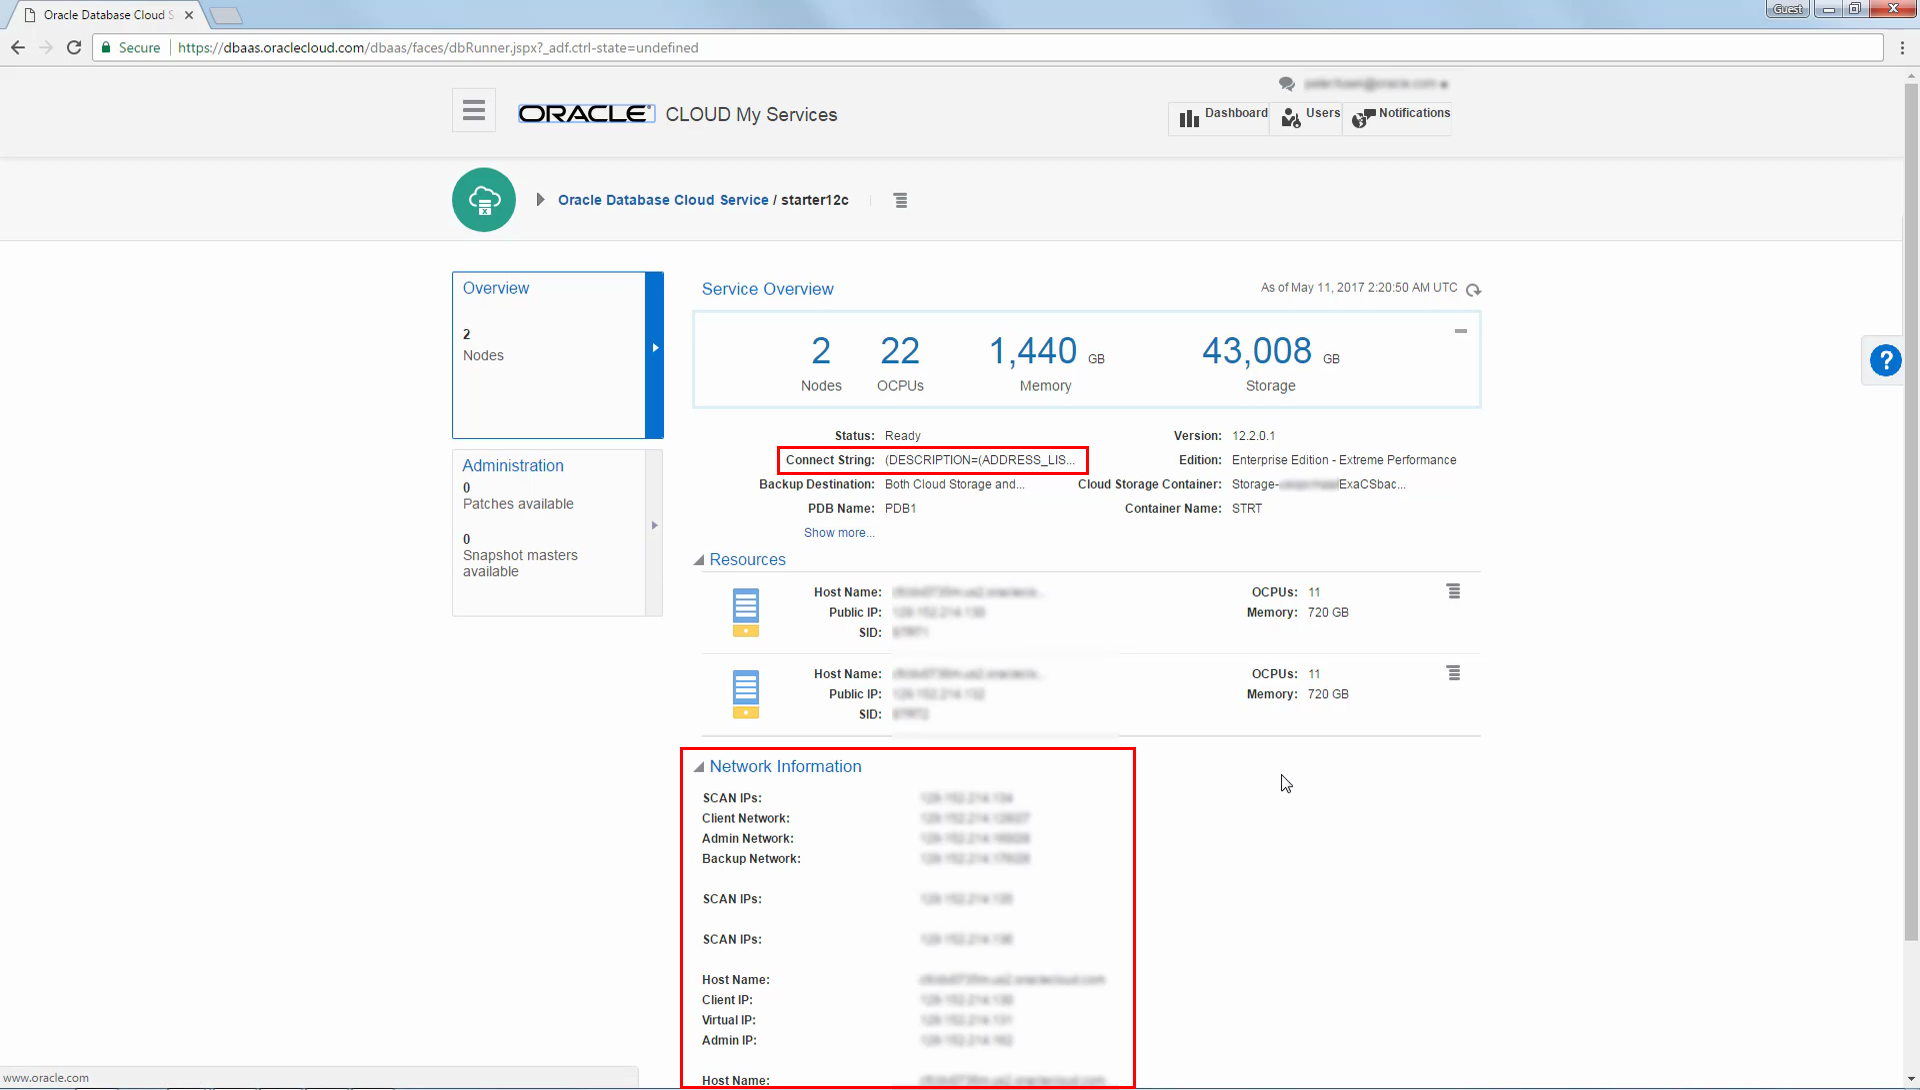This screenshot has height=1090, width=1920.
Task: Open the hamburger navigation menu
Action: (474, 110)
